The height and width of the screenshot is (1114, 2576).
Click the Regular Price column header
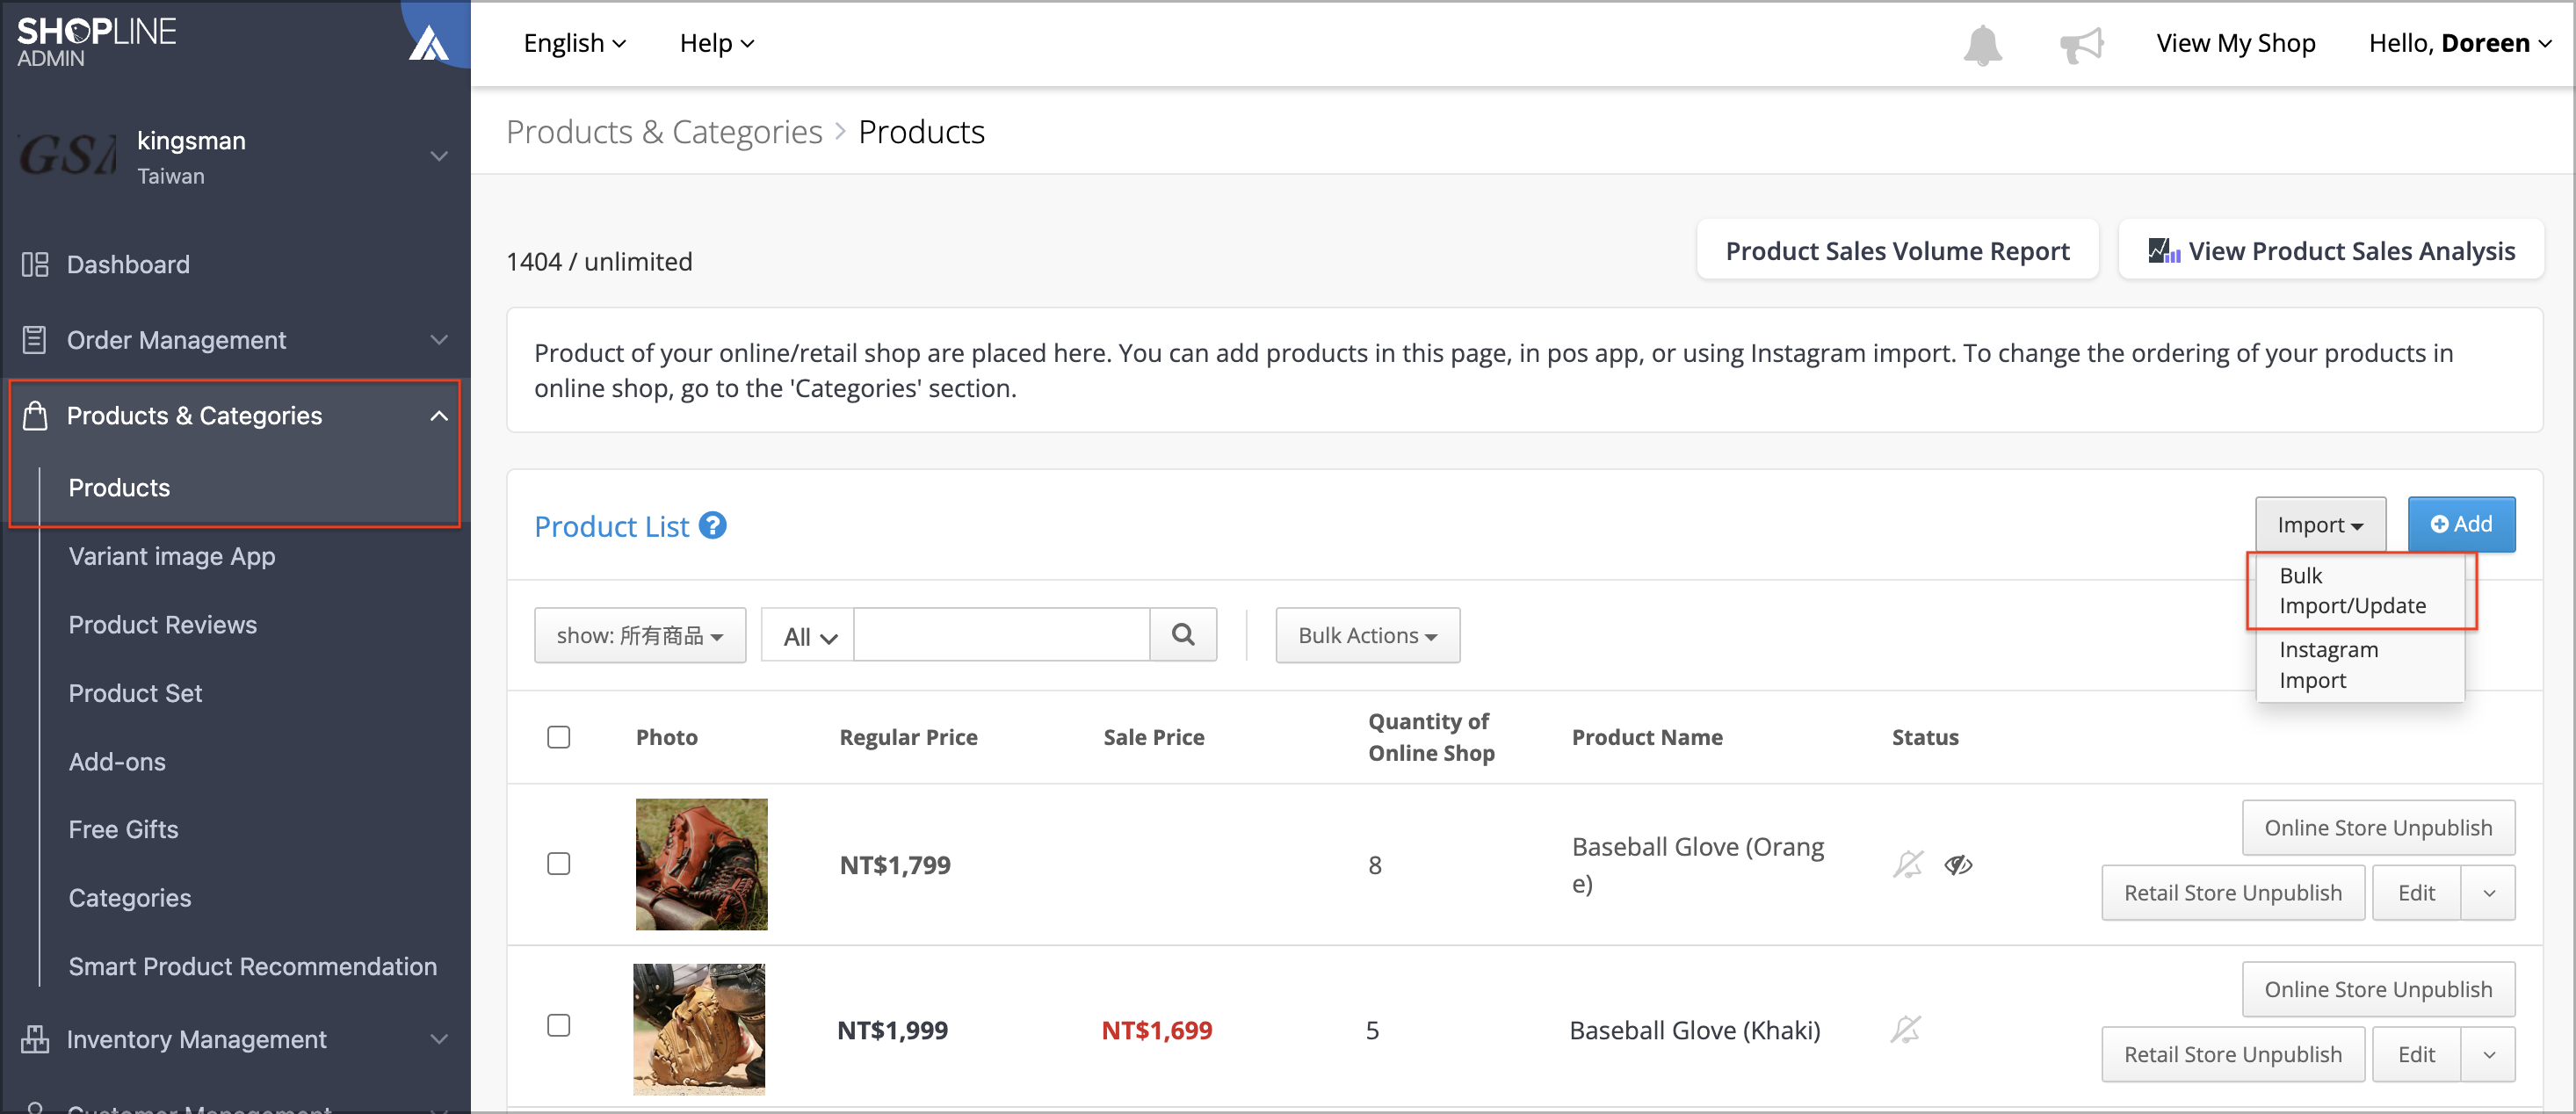point(908,737)
